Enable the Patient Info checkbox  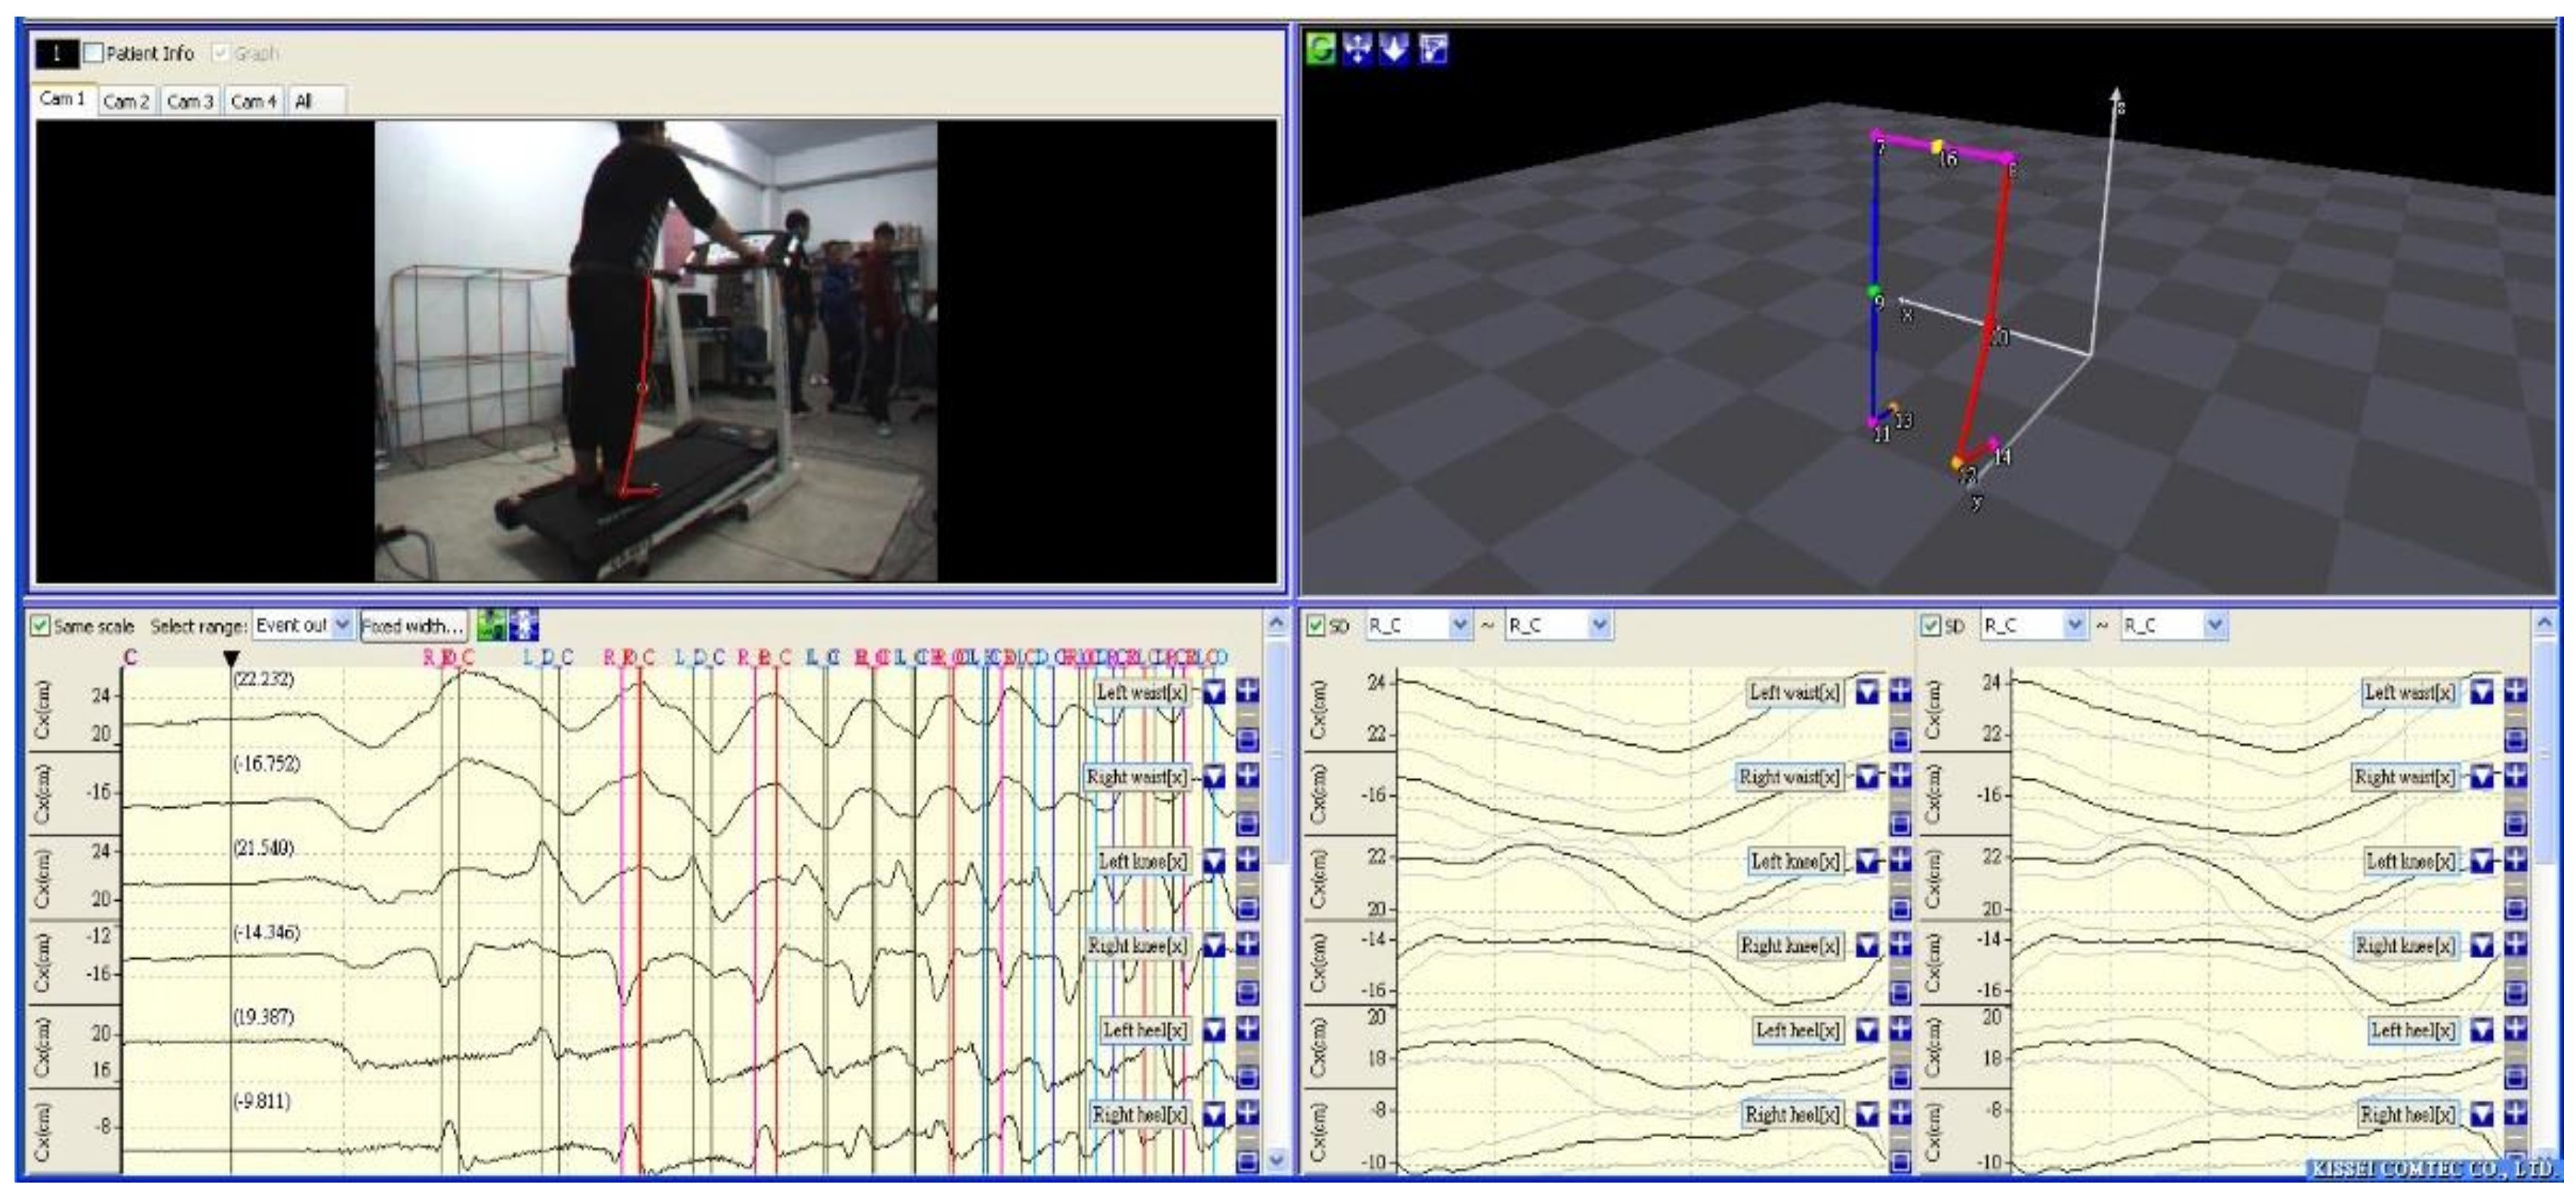93,53
